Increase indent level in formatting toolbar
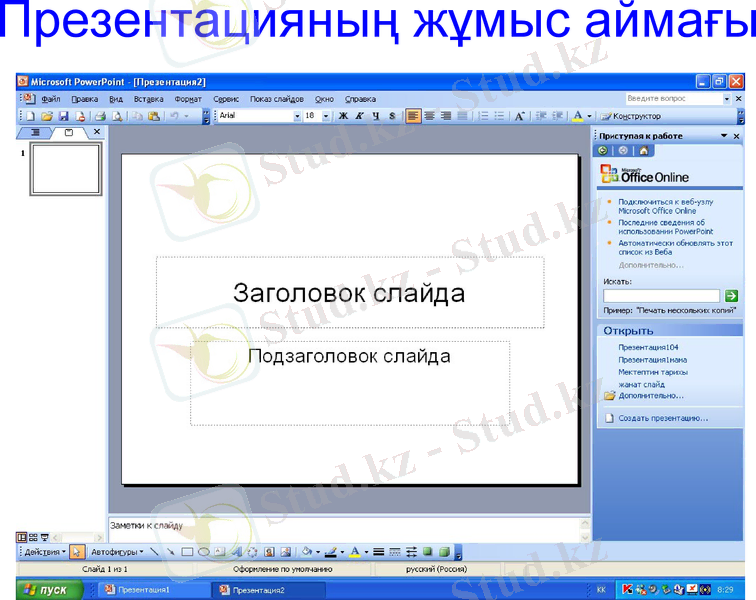Viewport: 756px width, 600px height. [x=557, y=116]
